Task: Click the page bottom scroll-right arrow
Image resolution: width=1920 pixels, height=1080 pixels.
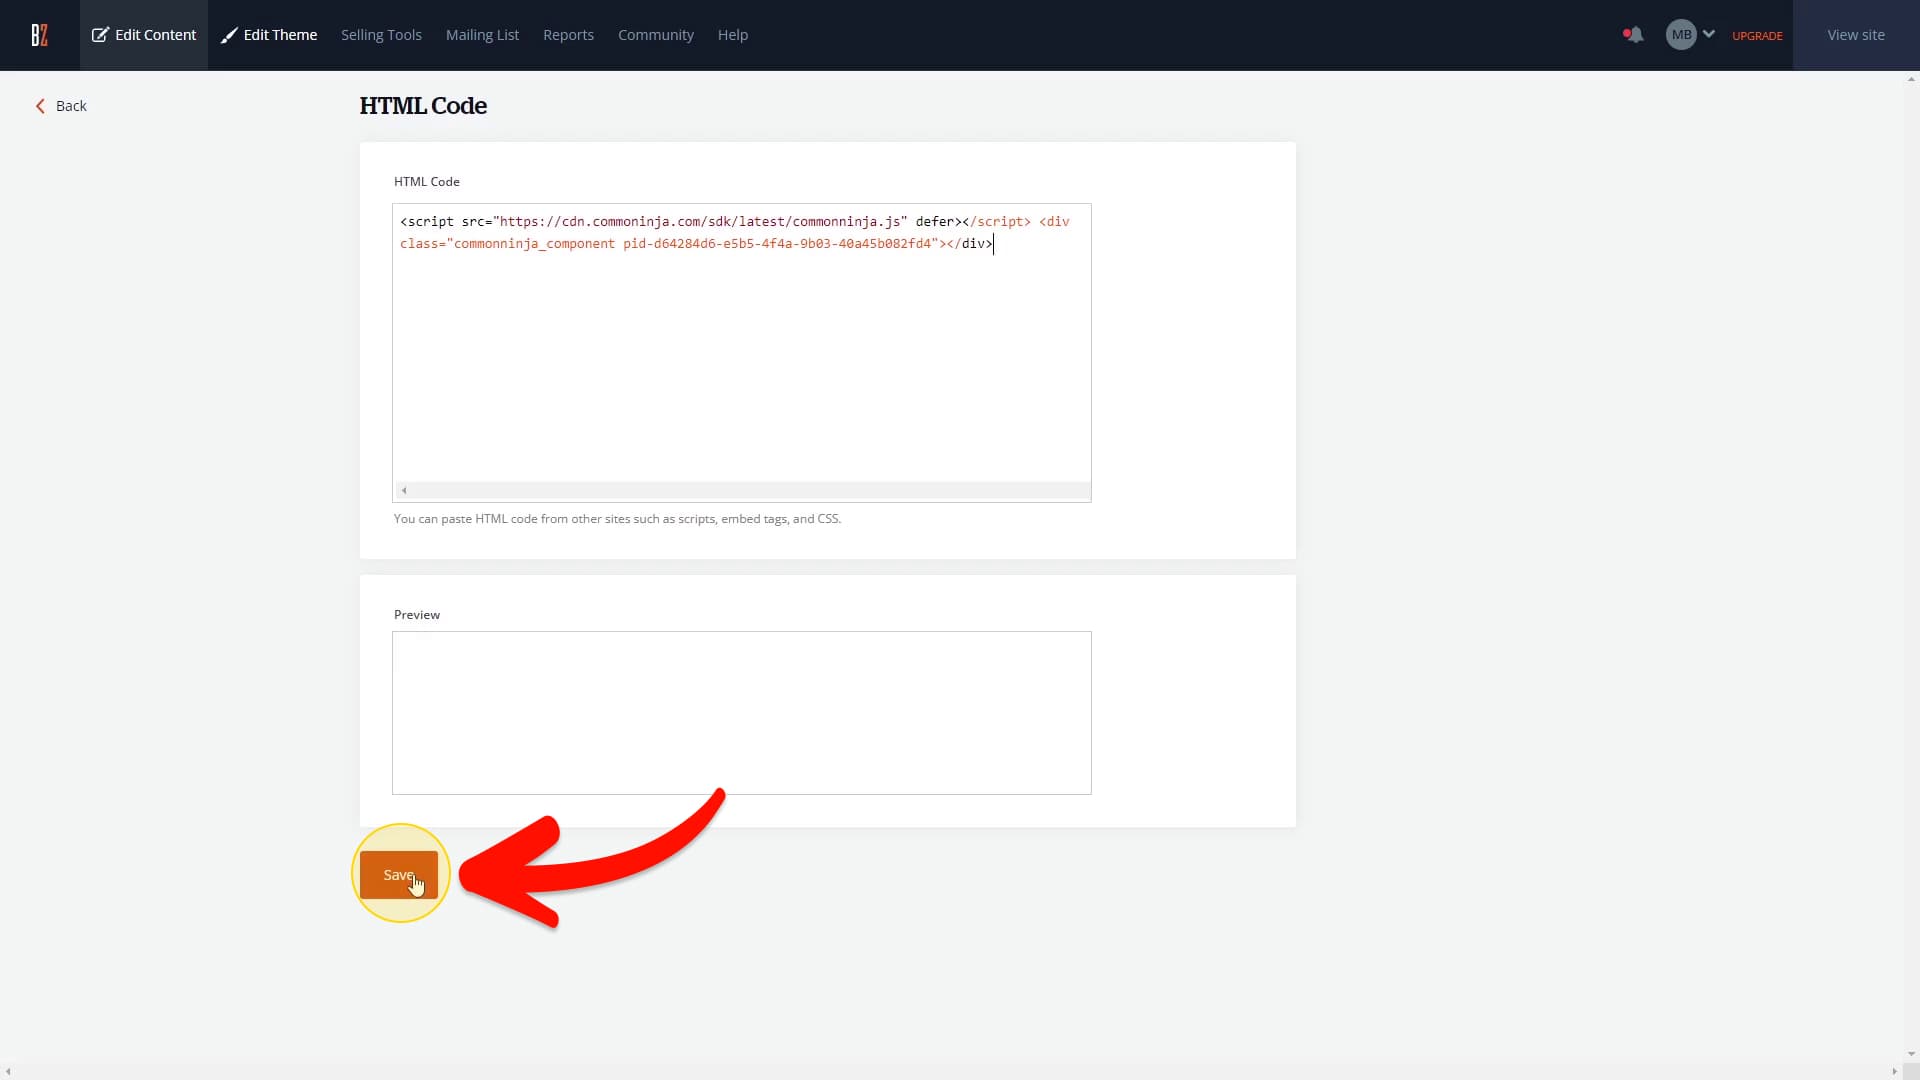Action: pos(1894,1072)
